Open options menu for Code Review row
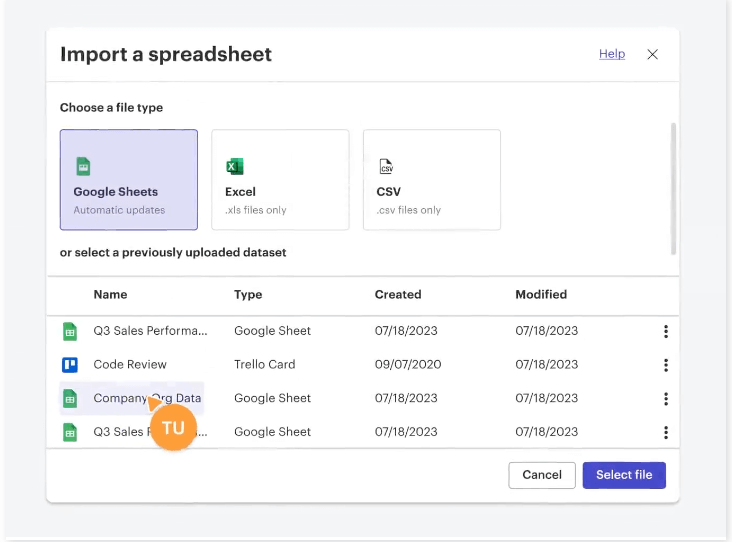Viewport: 732px width, 542px height. coord(666,365)
